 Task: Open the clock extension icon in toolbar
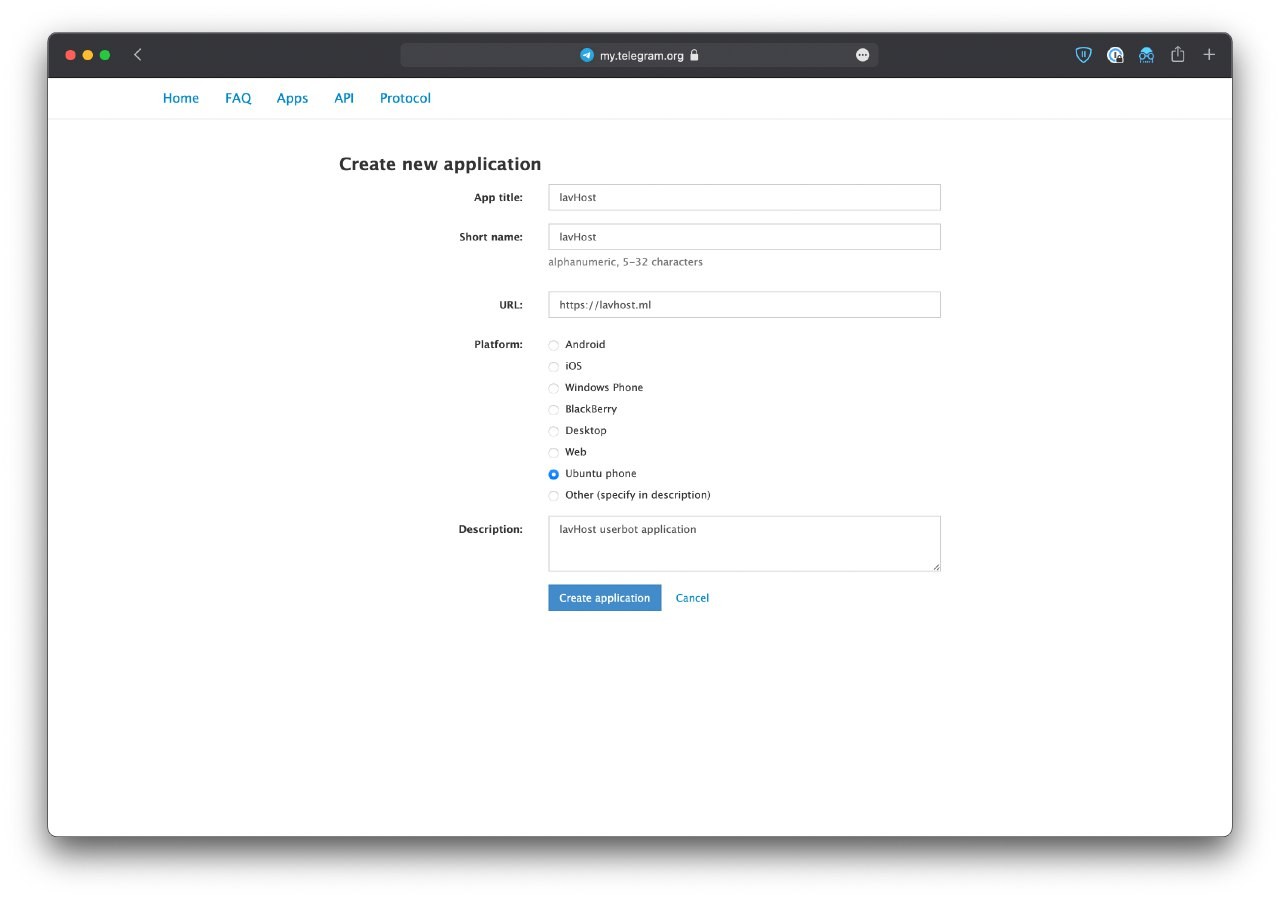[x=1115, y=55]
